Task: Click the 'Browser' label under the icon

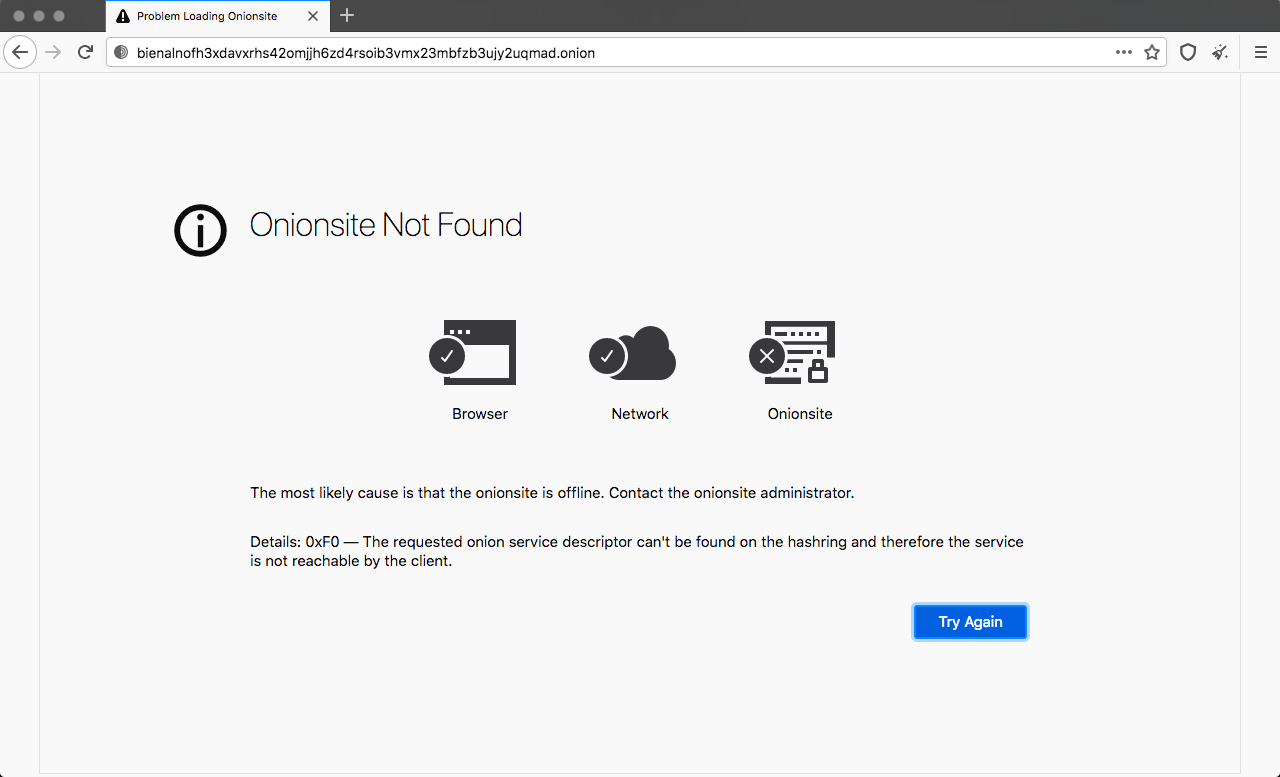Action: [x=480, y=414]
